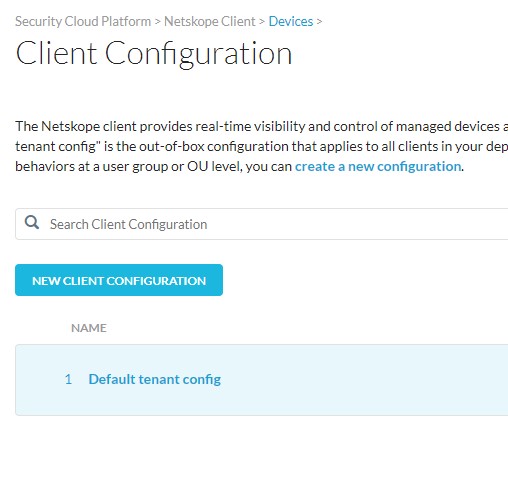508x493 pixels.
Task: Click the chevron after Netskope Client breadcrumb
Action: [262, 22]
